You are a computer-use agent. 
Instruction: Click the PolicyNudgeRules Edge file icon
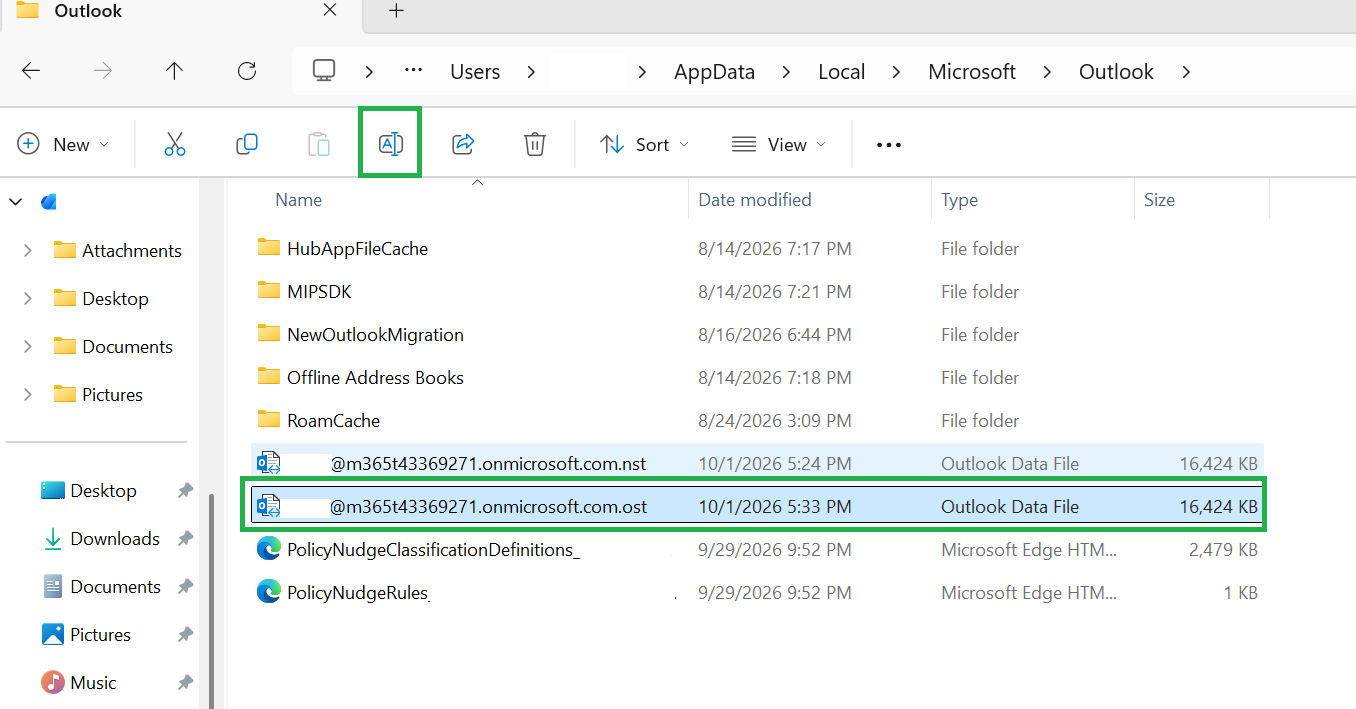(268, 592)
